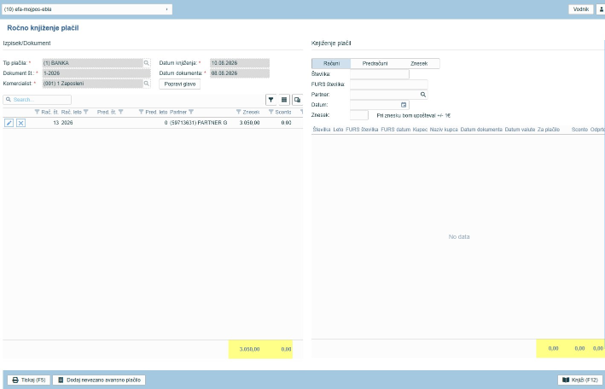This screenshot has height=389, width=605.
Task: Click the Partner search magnifier in Knjiženje plačil
Action: [423, 95]
